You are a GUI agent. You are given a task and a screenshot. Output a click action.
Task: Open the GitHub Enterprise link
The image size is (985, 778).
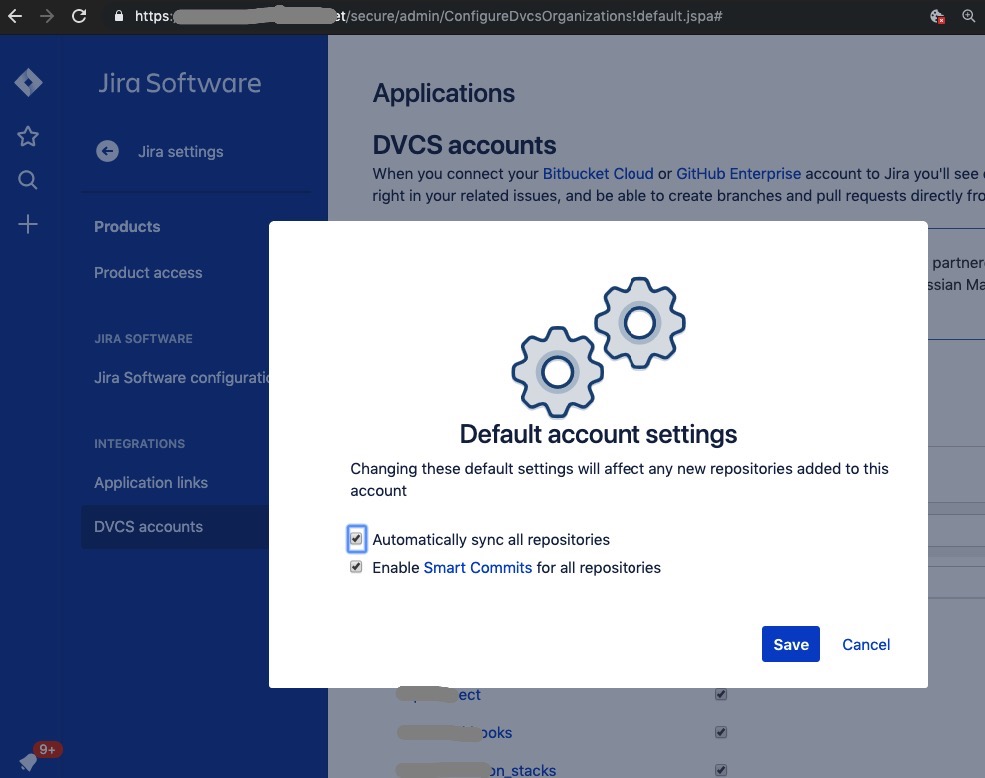pyautogui.click(x=738, y=173)
